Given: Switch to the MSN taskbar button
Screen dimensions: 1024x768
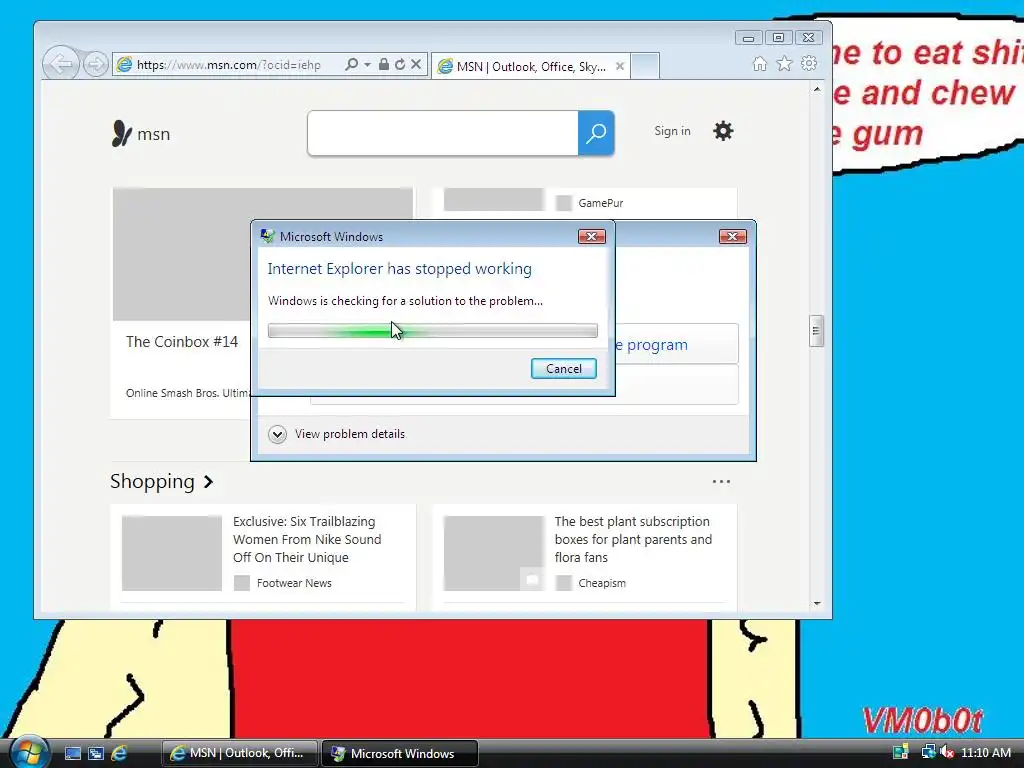Looking at the screenshot, I should [239, 753].
